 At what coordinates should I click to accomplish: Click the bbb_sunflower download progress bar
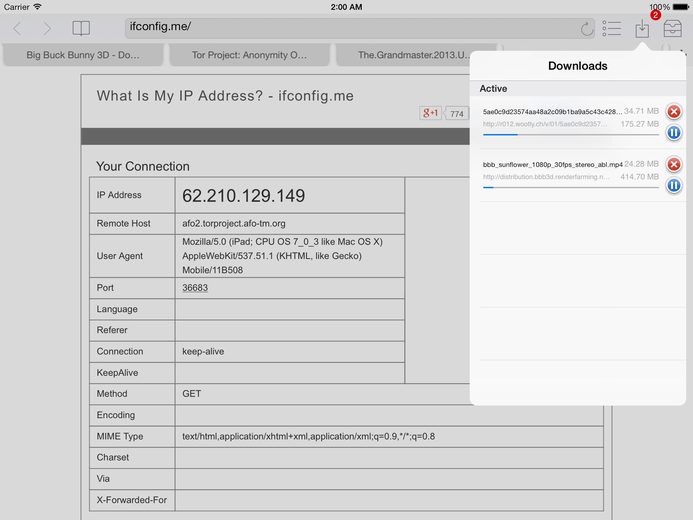pos(571,187)
